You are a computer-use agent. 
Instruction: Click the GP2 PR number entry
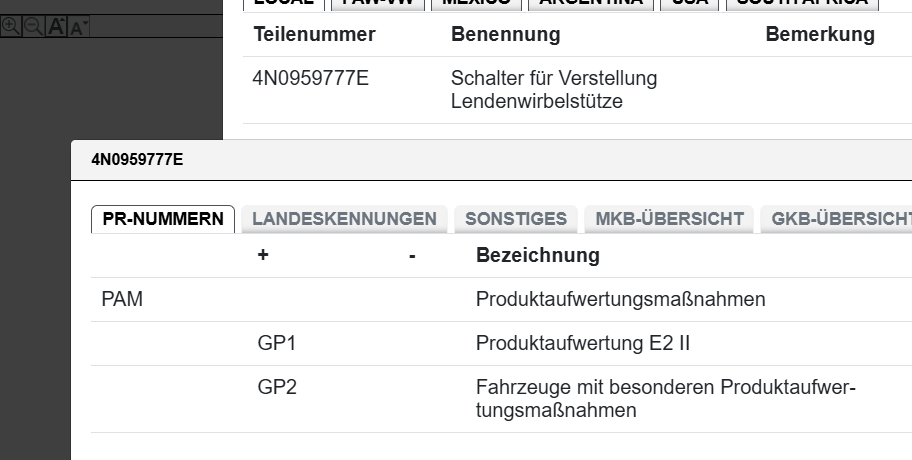(277, 387)
